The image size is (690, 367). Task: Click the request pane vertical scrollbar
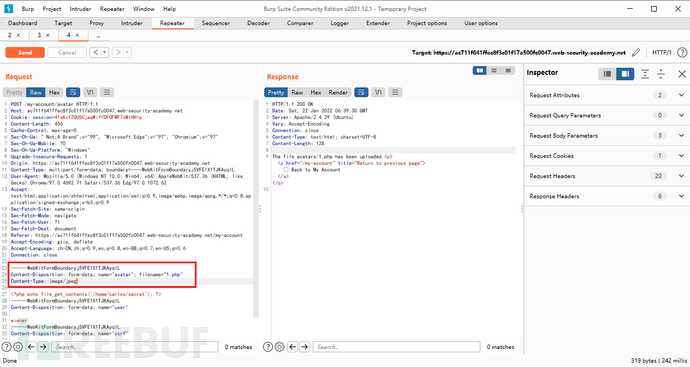tap(256, 208)
